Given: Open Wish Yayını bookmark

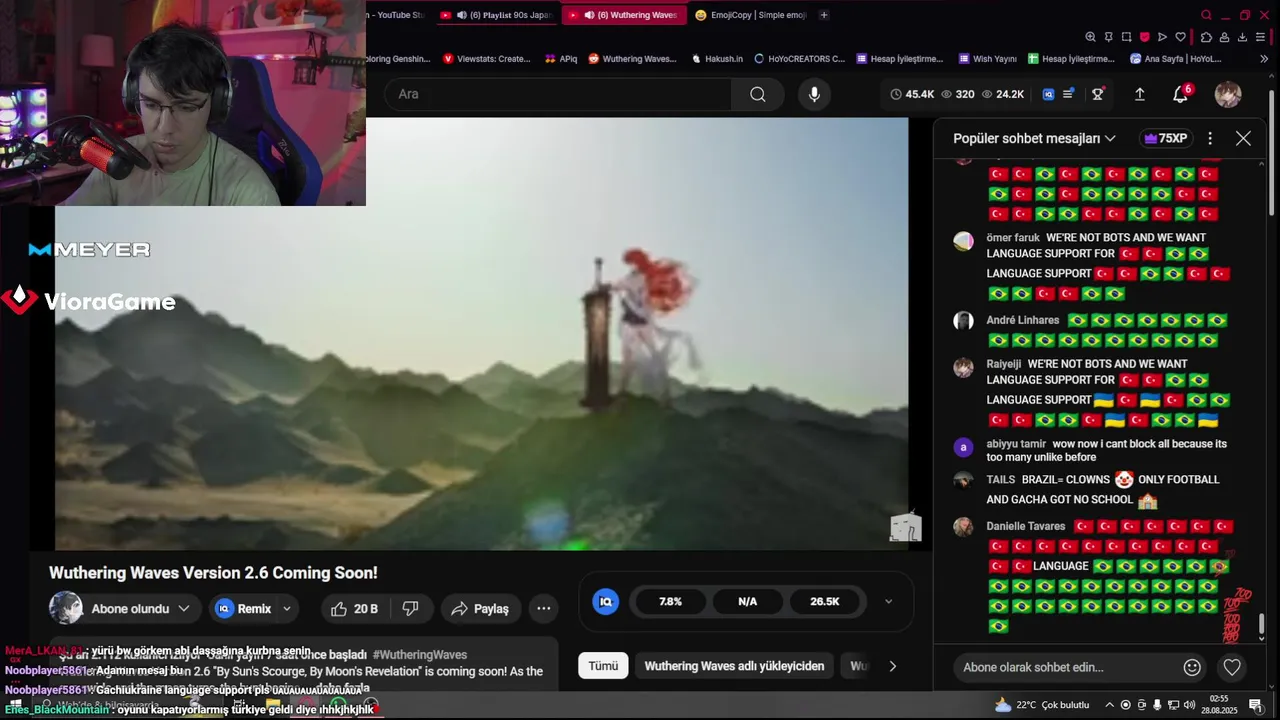Looking at the screenshot, I should (x=987, y=59).
